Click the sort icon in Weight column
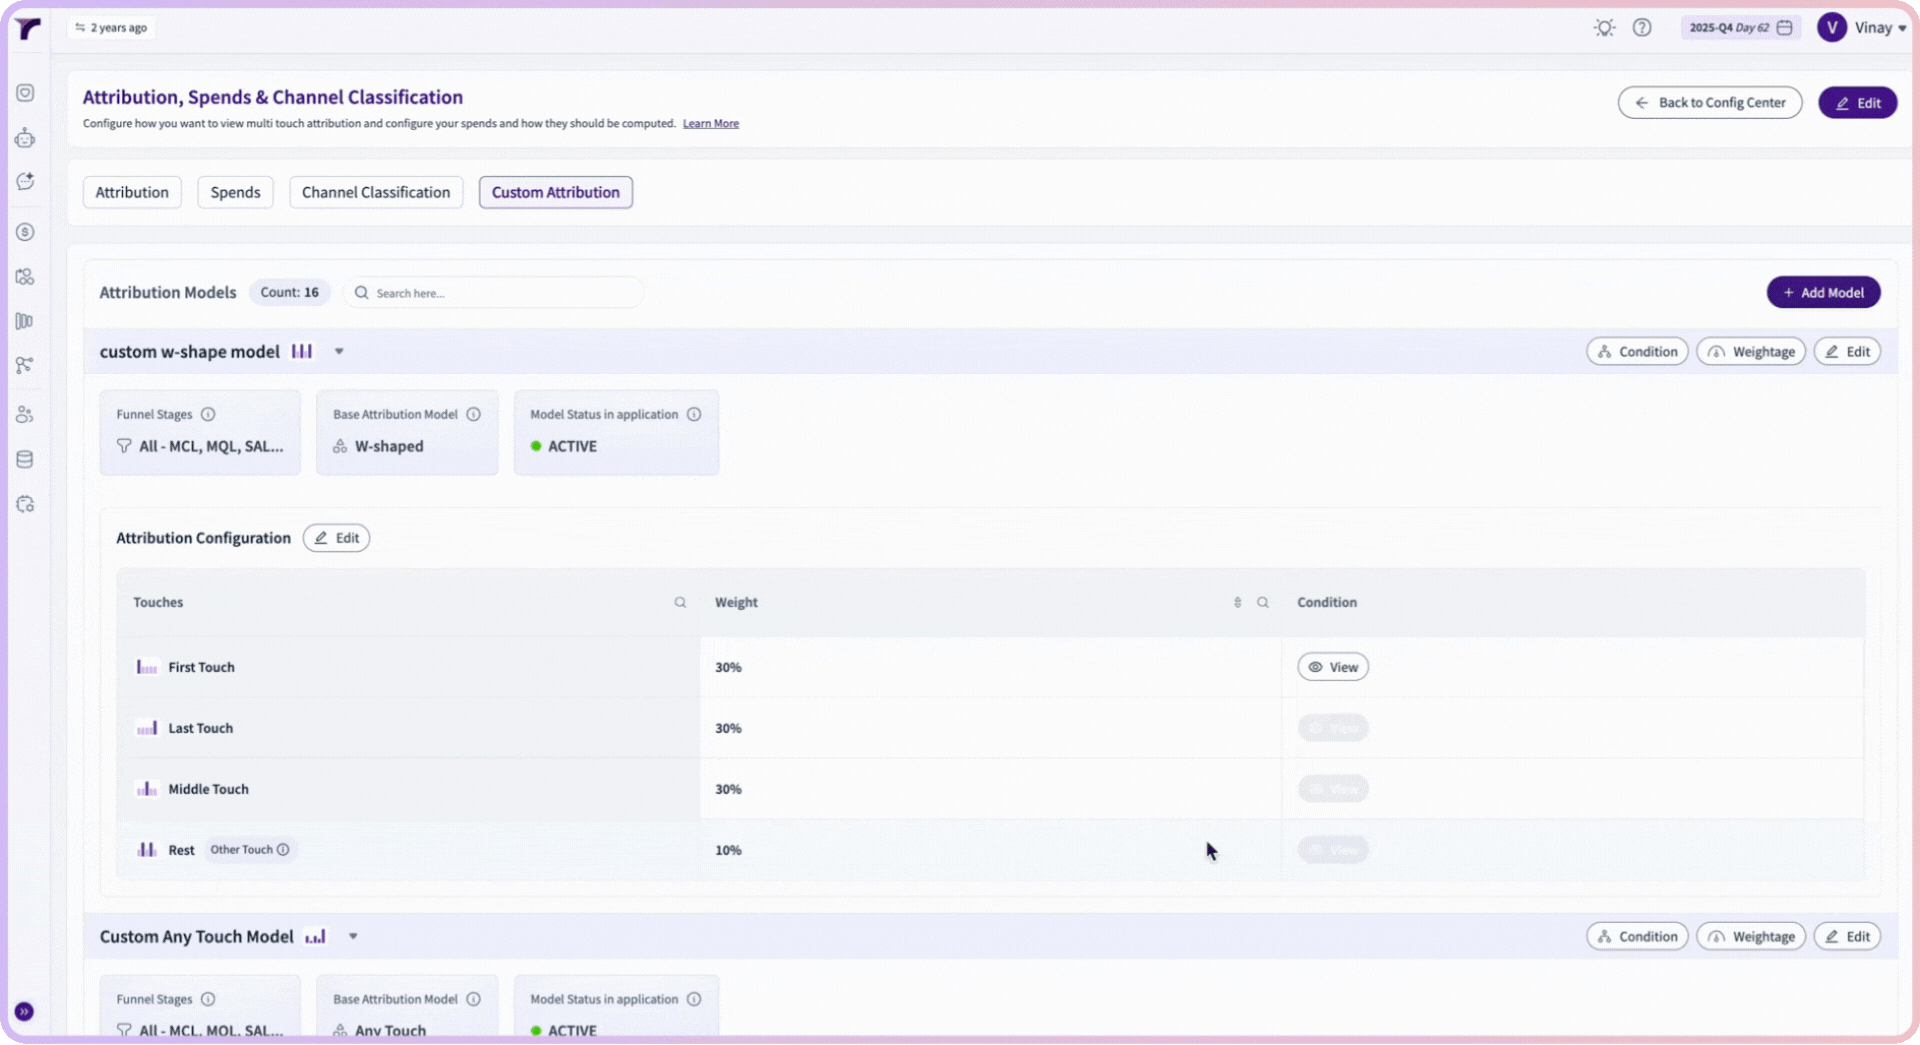 point(1237,603)
